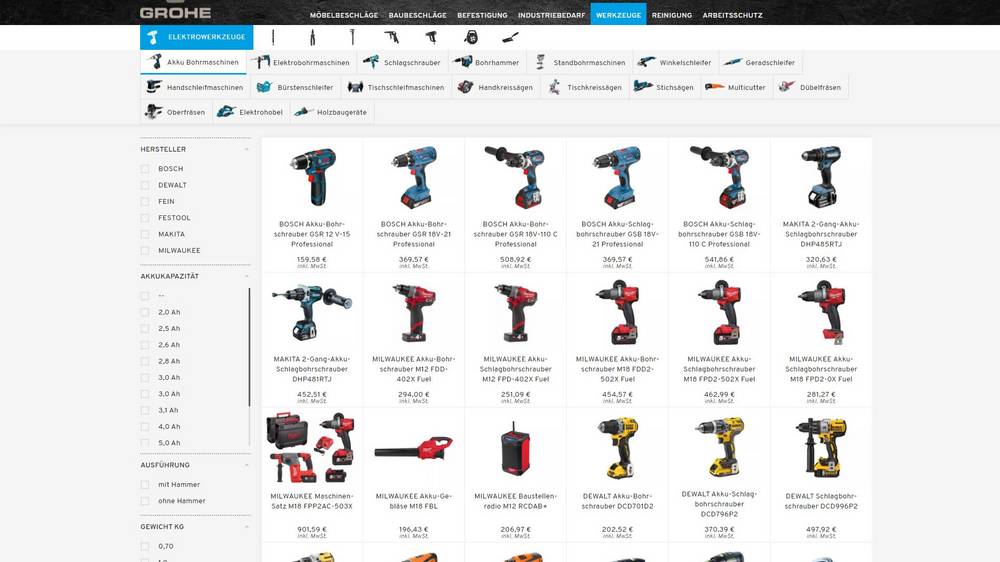1000x562 pixels.
Task: Open the pliers hand tools icon
Action: [312, 37]
